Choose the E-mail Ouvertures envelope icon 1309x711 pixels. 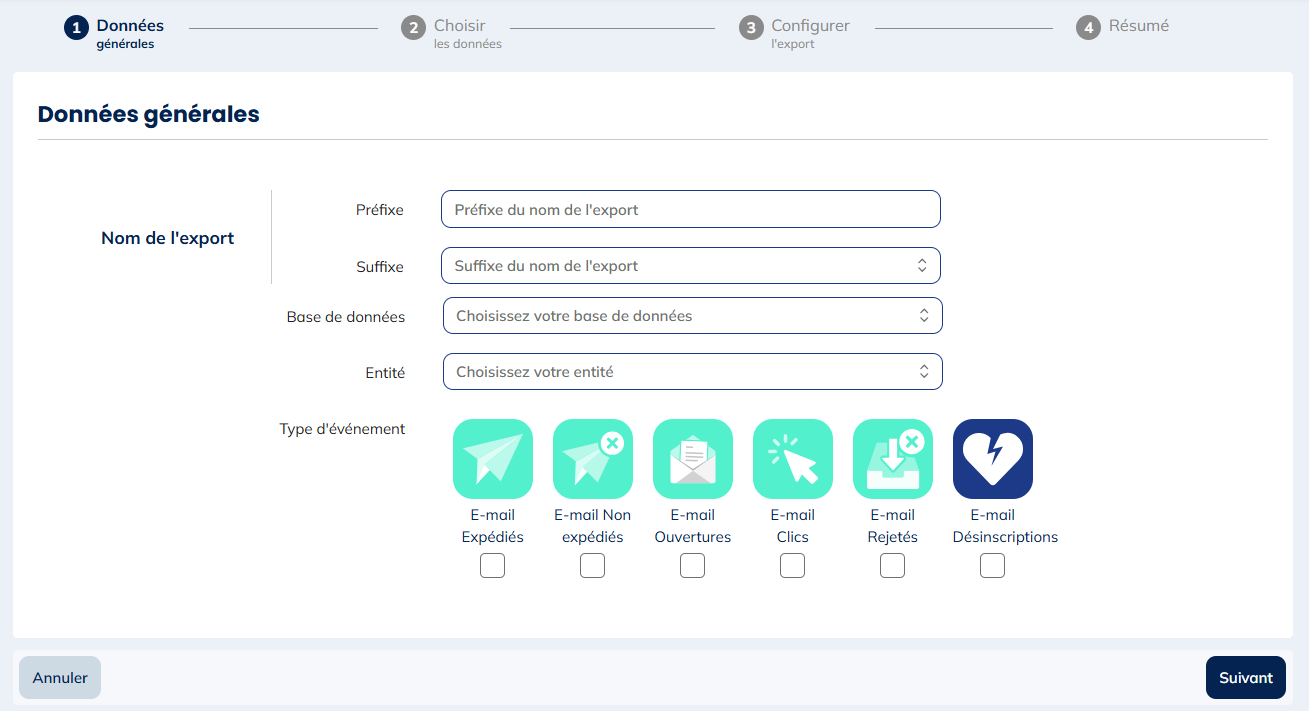tap(692, 459)
